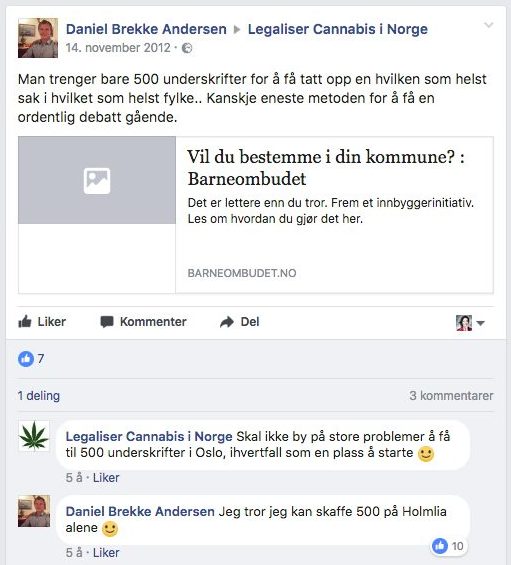Viewport: 511px width, 565px height.
Task: Click Daniel's profile photo in post header
Action: [38, 38]
